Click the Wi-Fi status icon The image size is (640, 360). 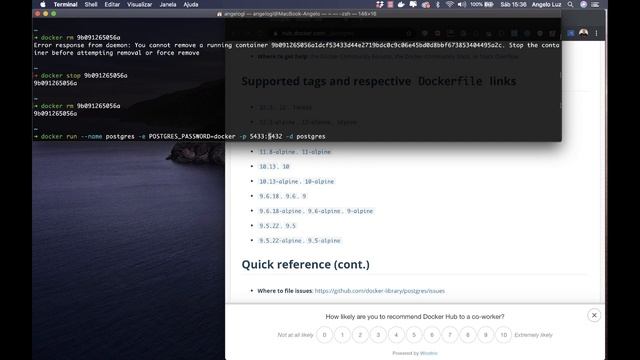(x=450, y=4)
